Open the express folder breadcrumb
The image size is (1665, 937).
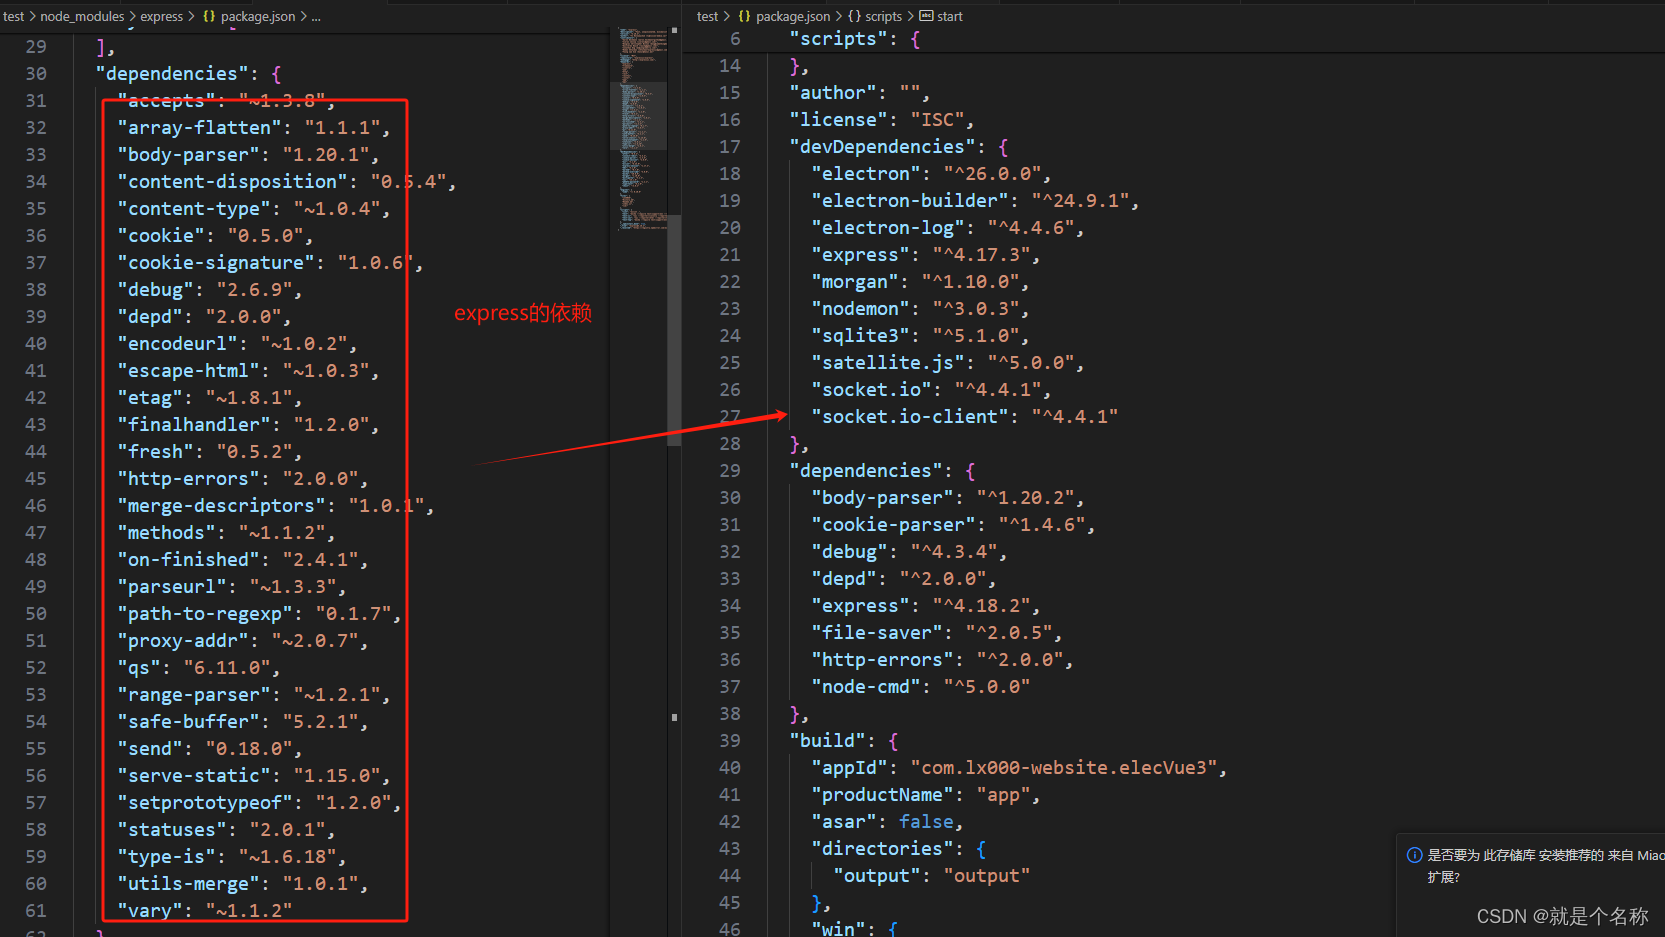click(161, 16)
